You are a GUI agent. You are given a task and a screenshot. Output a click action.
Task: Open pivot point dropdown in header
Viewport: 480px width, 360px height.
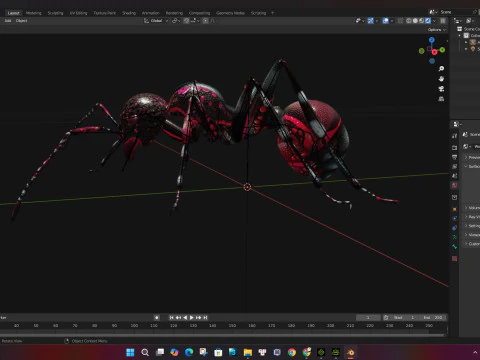click(176, 21)
